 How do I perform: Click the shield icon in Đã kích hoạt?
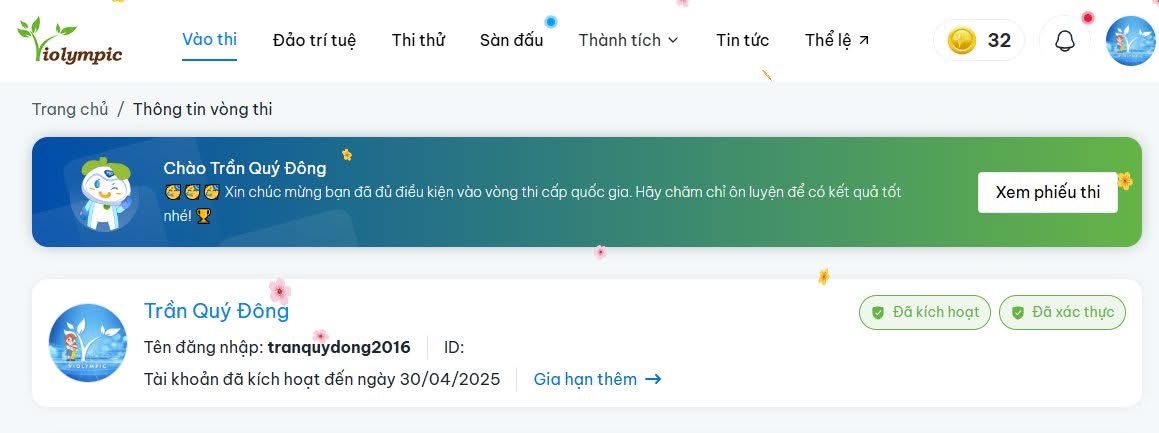pos(878,313)
